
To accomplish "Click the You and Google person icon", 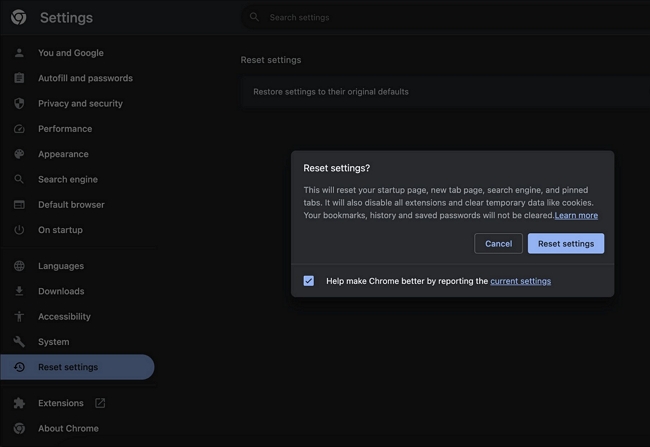I will point(19,53).
